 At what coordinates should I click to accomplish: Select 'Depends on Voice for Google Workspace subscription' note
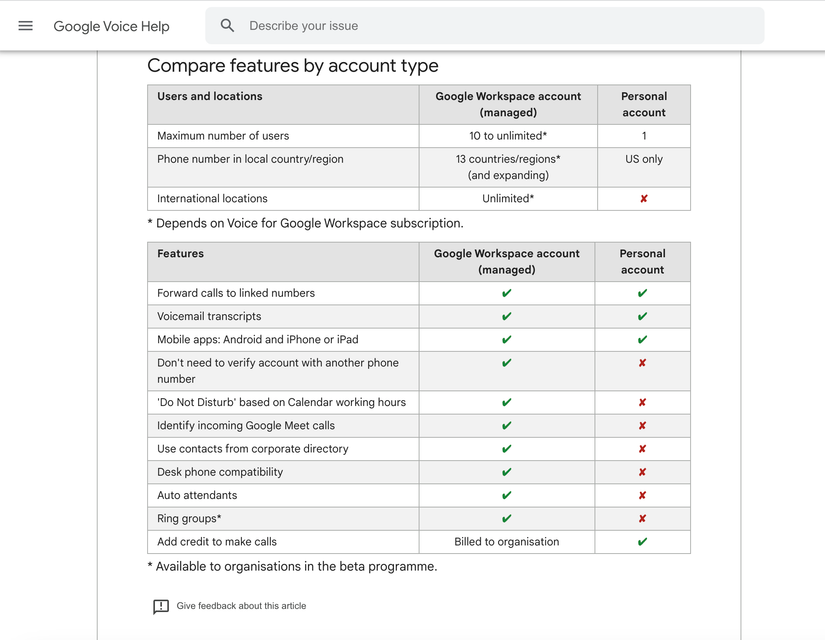[306, 223]
